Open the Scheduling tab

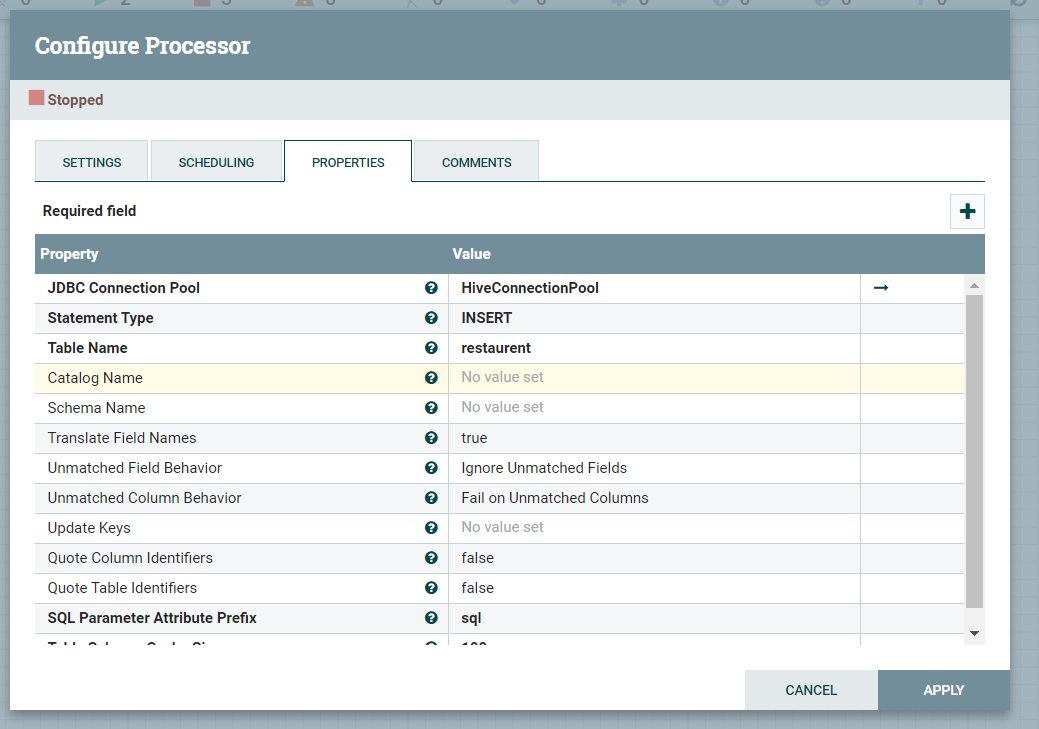tap(216, 162)
